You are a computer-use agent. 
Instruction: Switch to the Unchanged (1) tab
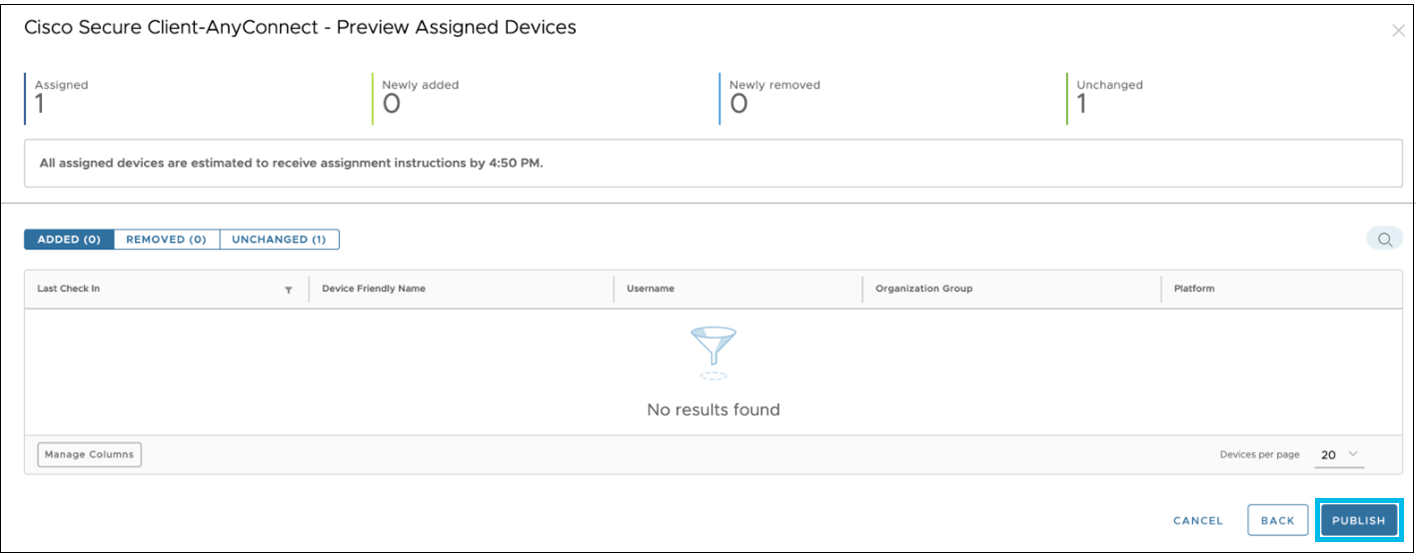(279, 240)
